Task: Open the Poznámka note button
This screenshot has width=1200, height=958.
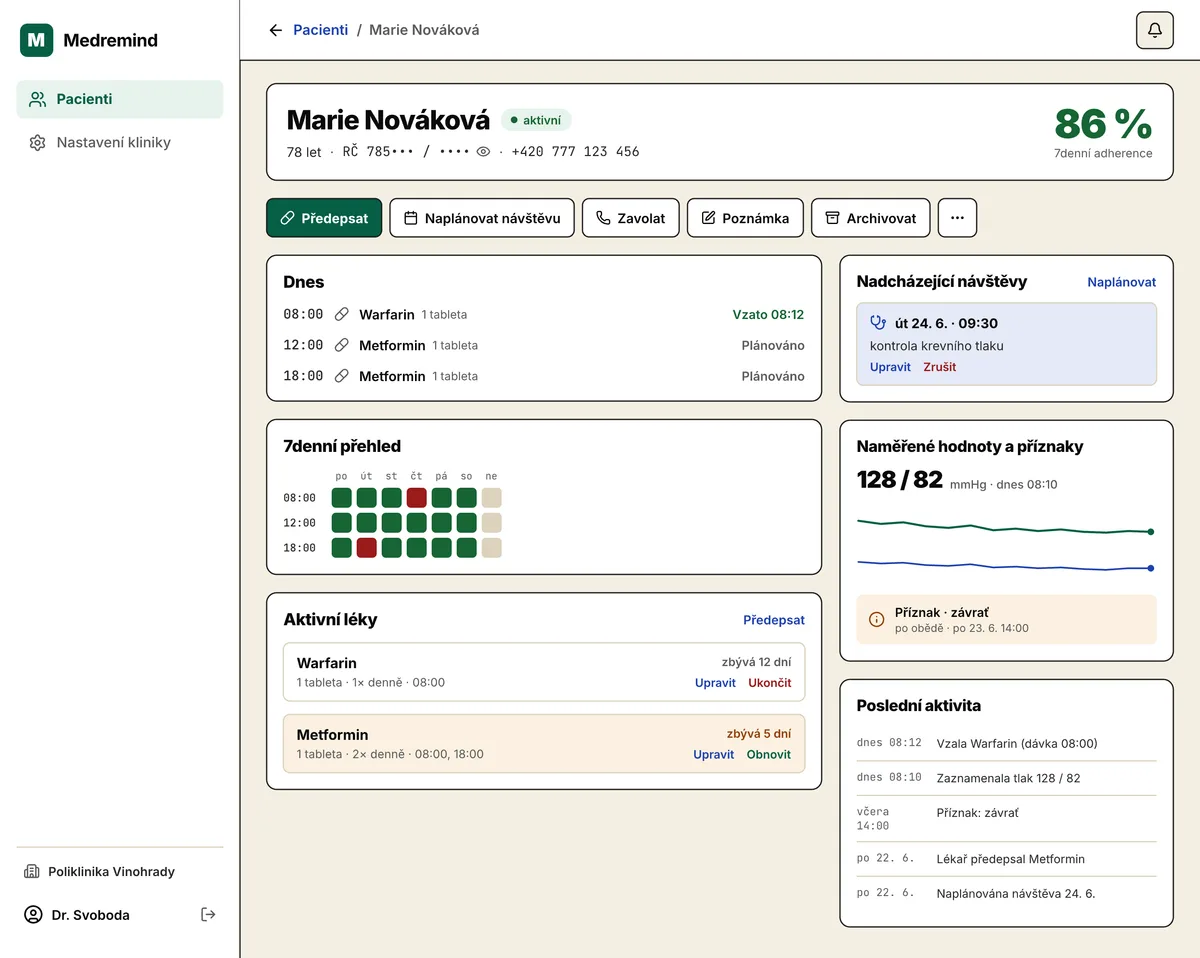Action: 745,218
